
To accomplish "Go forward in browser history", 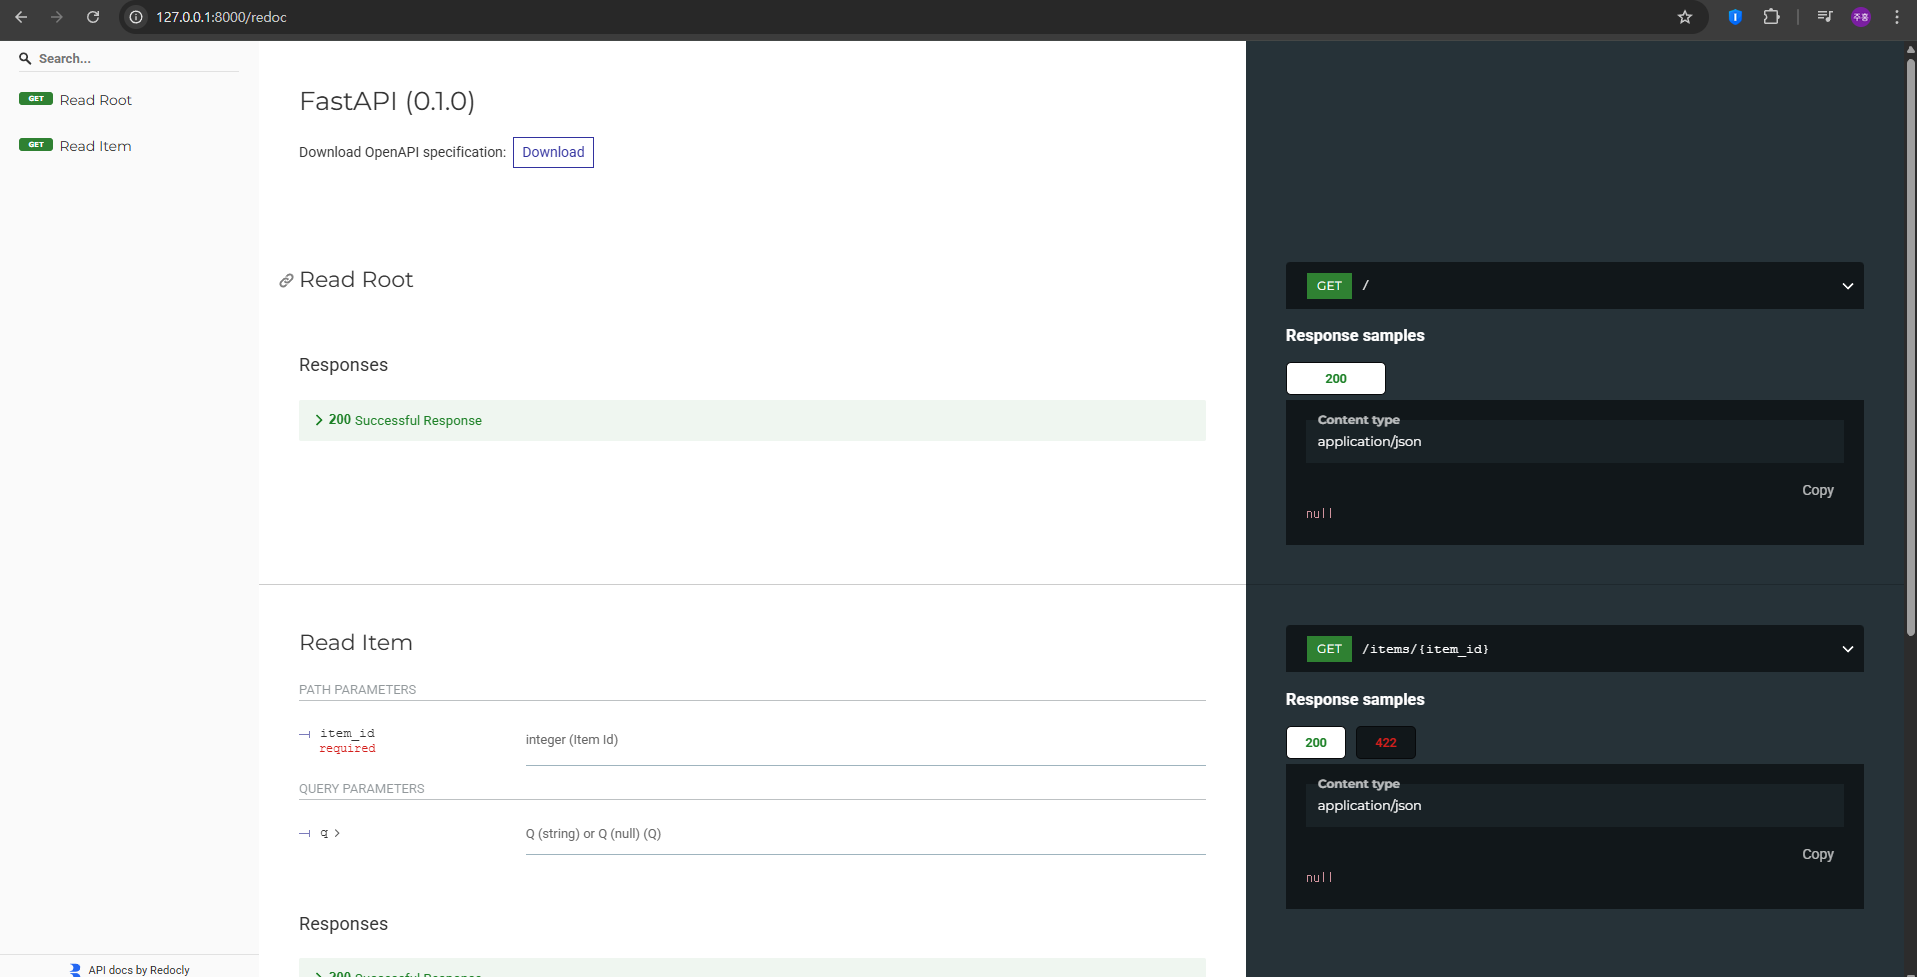I will [x=57, y=17].
